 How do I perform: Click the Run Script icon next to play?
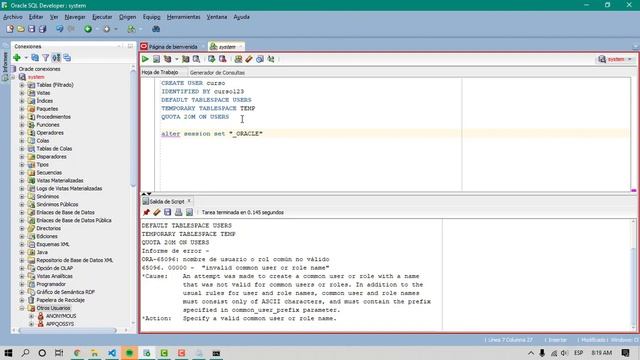pos(156,59)
